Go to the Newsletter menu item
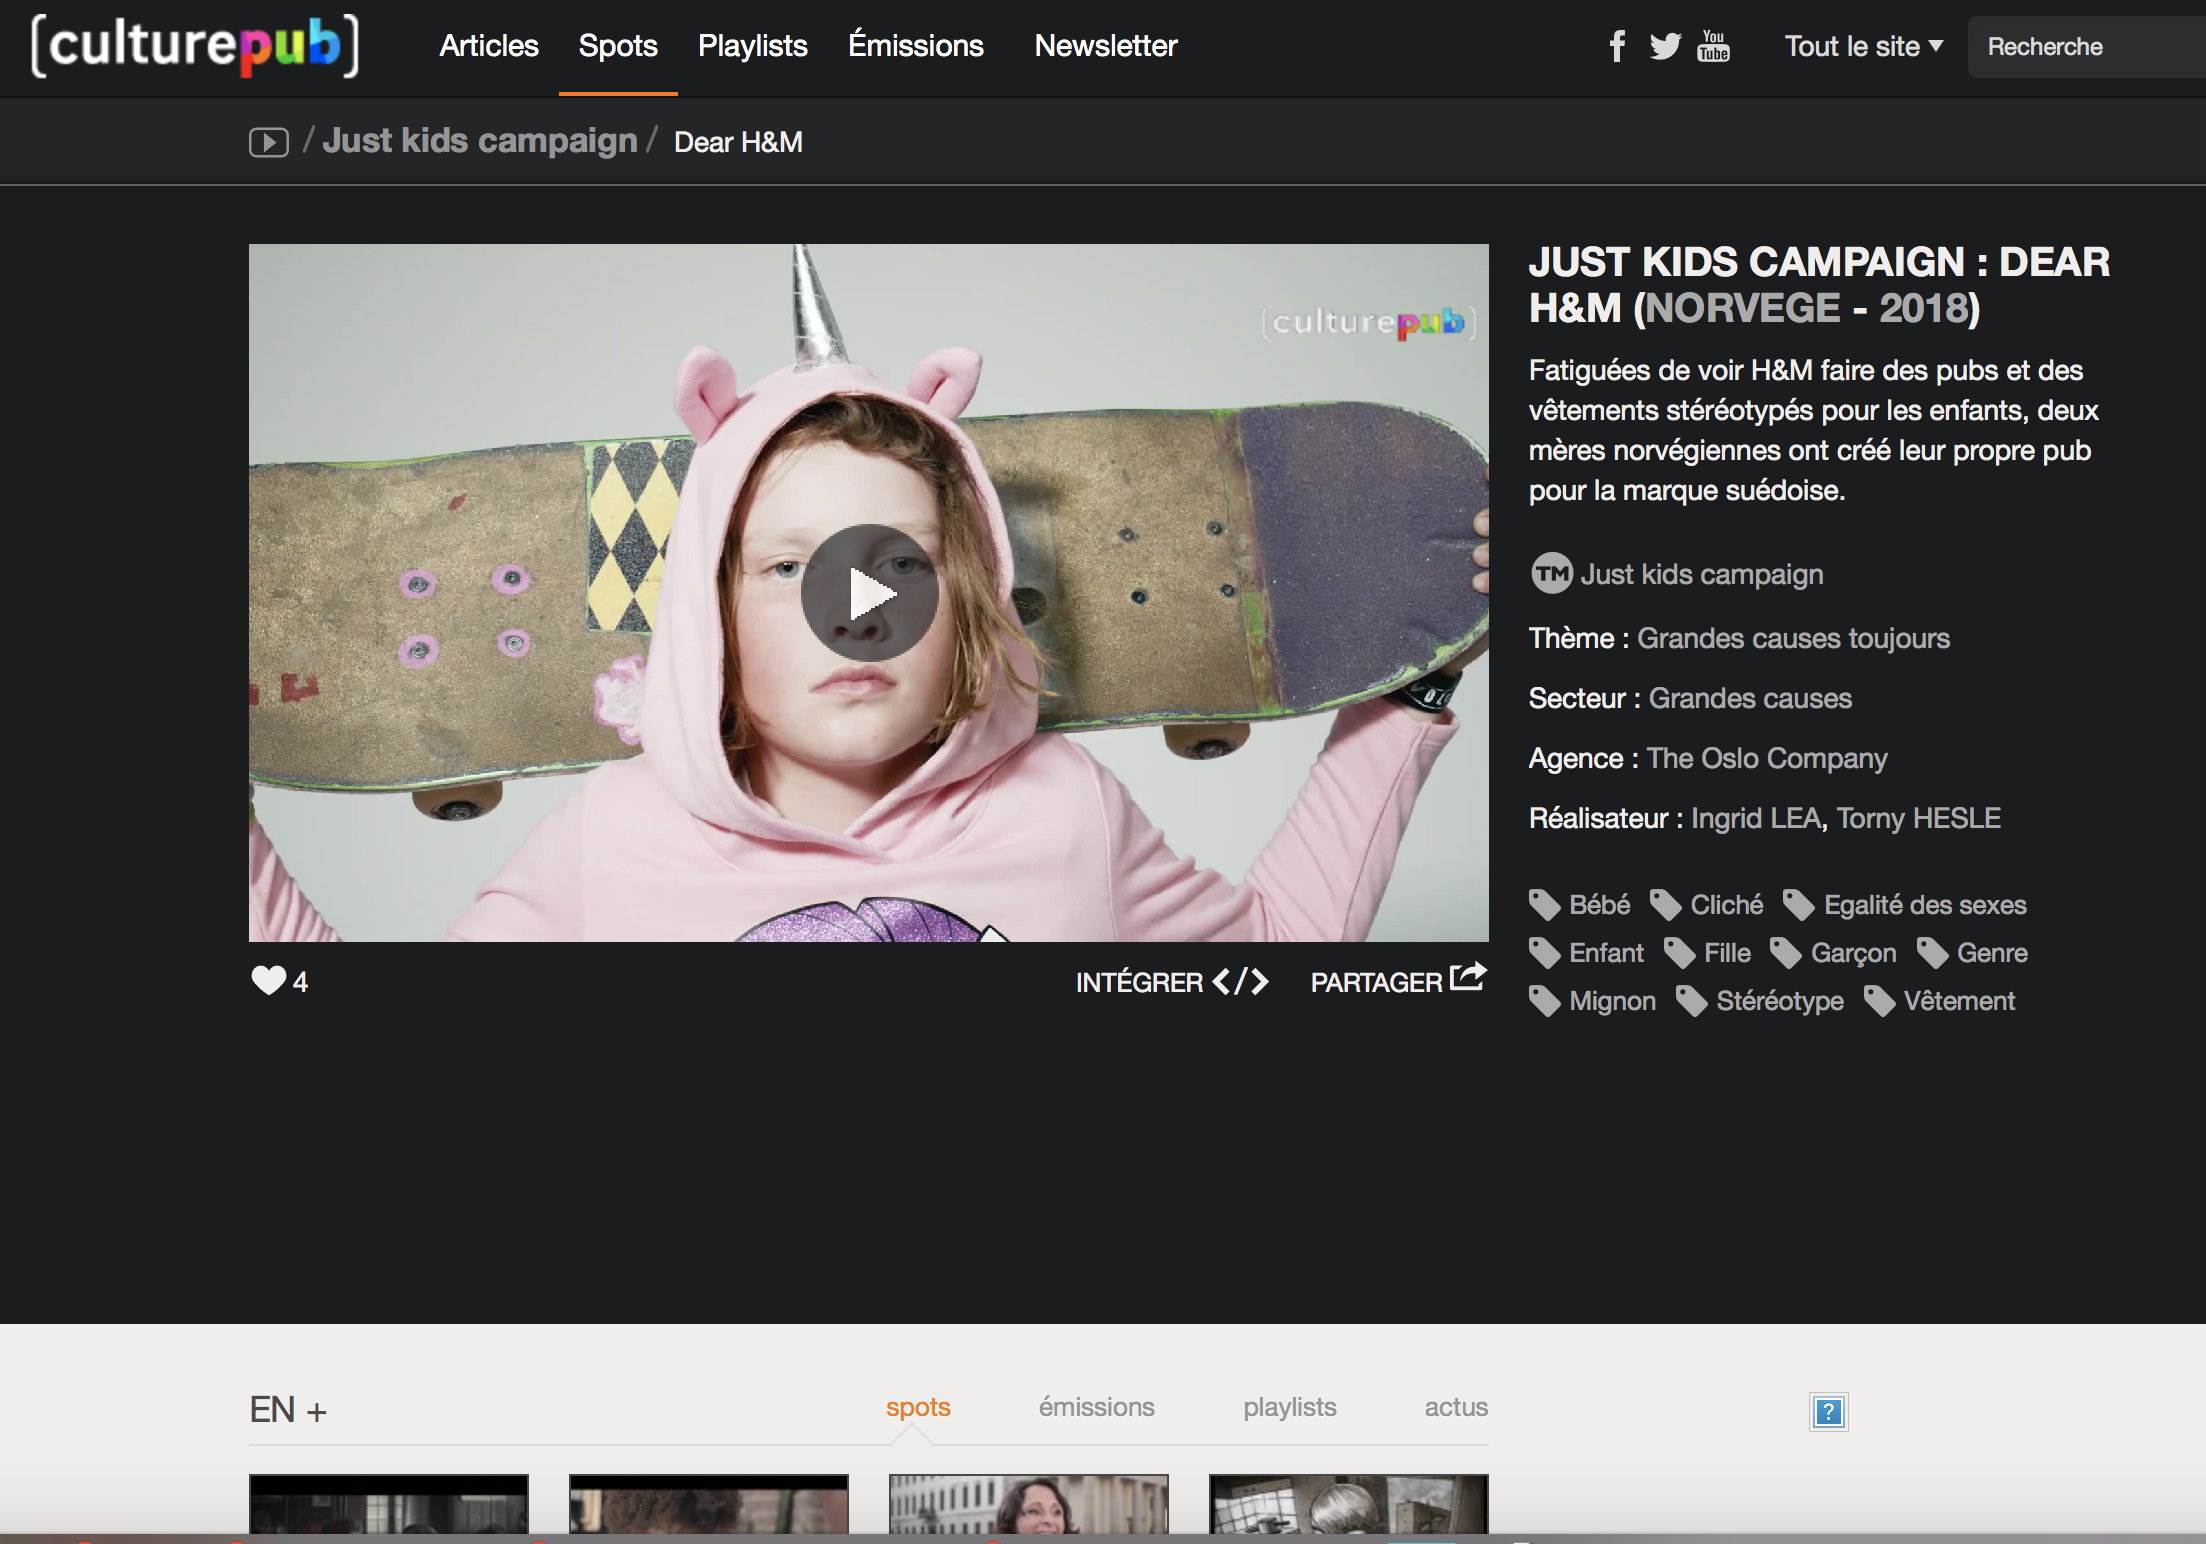The height and width of the screenshot is (1544, 2206). (1106, 46)
